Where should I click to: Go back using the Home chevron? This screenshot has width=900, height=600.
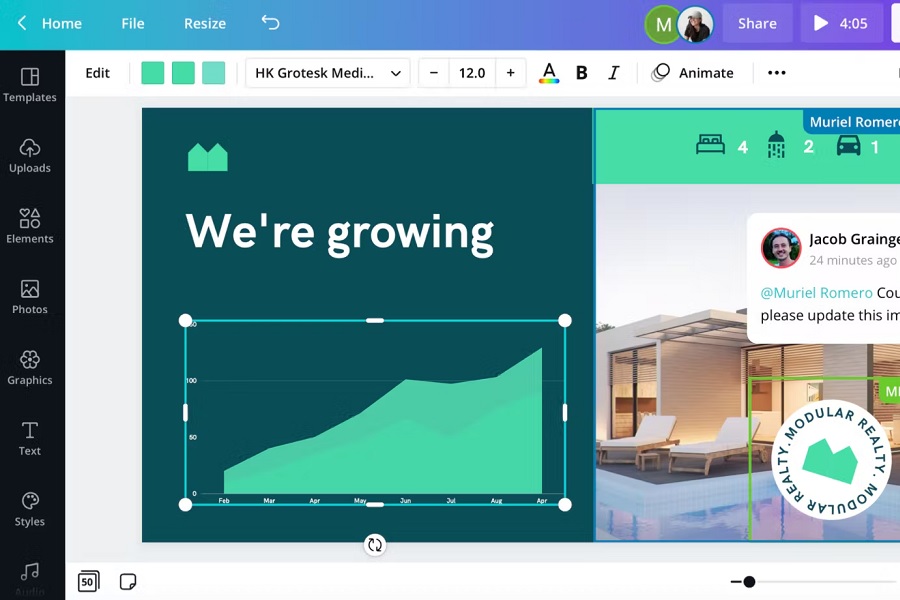tap(22, 23)
